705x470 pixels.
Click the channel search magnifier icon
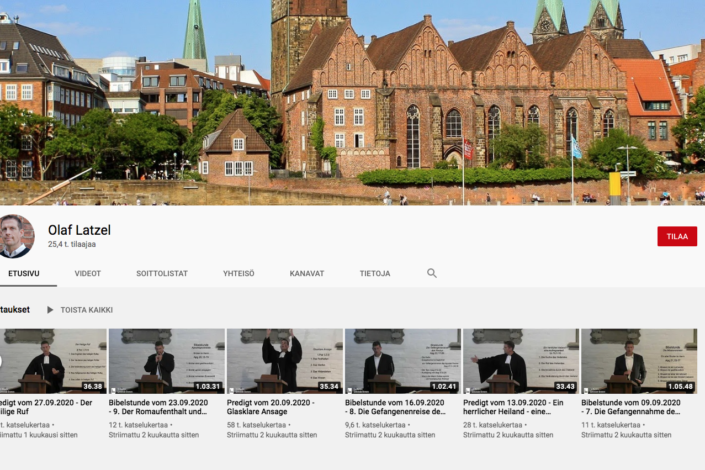click(x=432, y=273)
